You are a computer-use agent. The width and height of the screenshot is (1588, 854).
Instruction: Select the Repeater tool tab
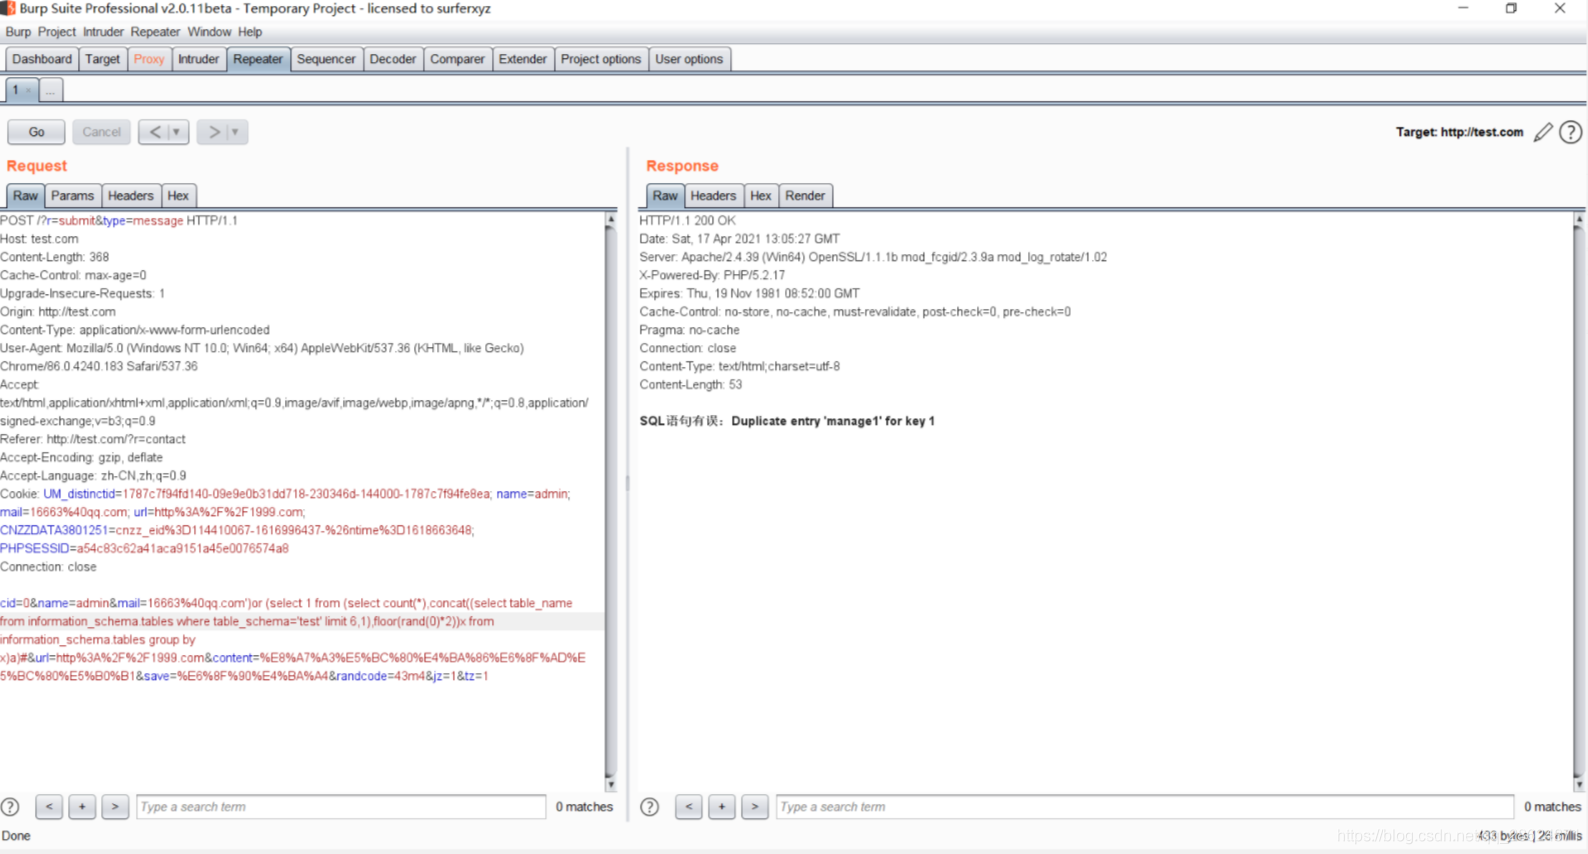tap(258, 59)
